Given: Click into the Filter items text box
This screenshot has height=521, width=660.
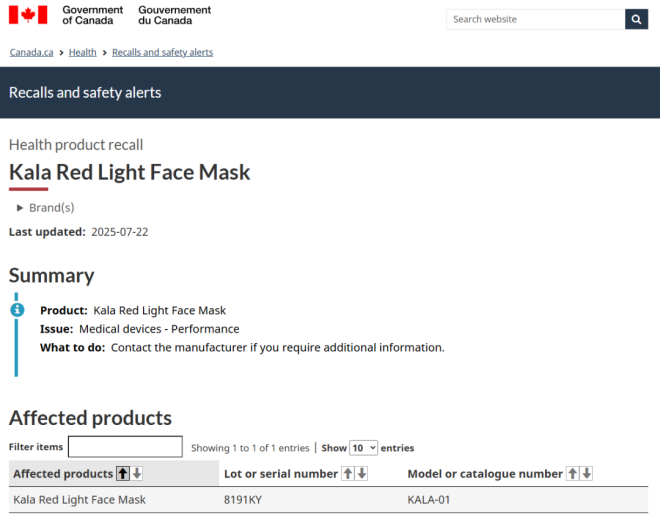Looking at the screenshot, I should point(125,447).
